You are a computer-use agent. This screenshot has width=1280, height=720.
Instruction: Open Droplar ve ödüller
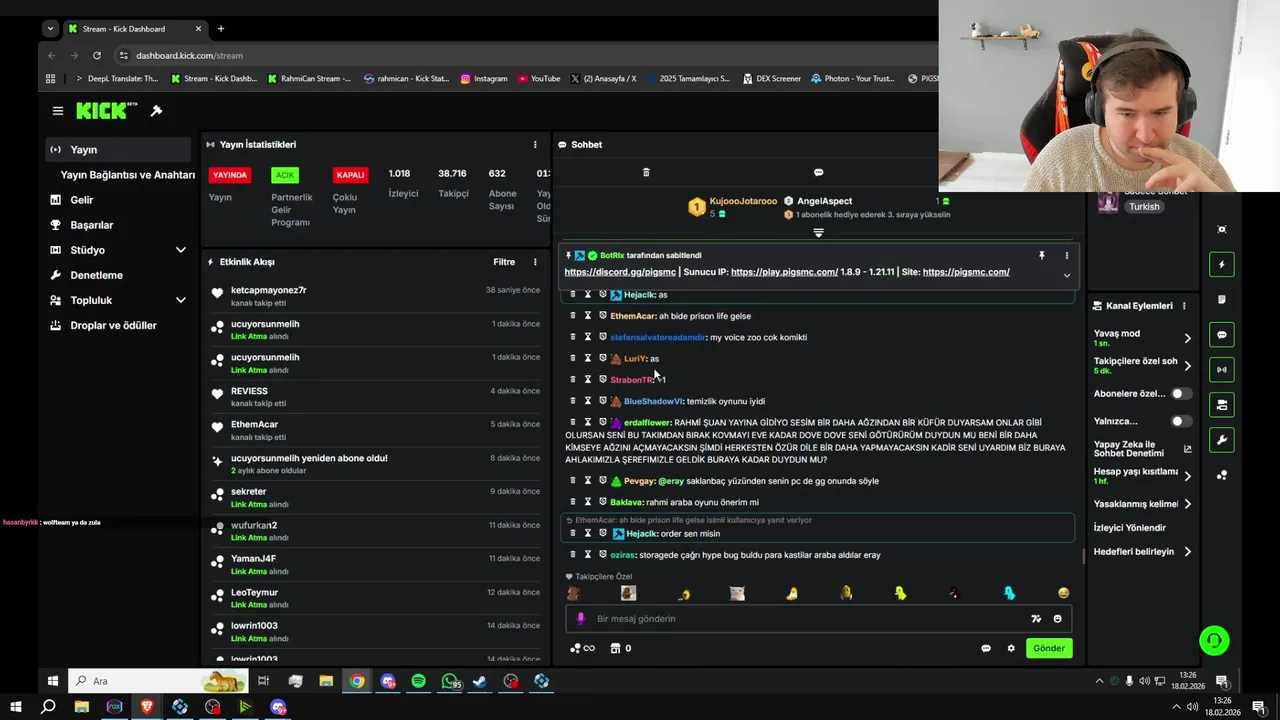tap(113, 325)
